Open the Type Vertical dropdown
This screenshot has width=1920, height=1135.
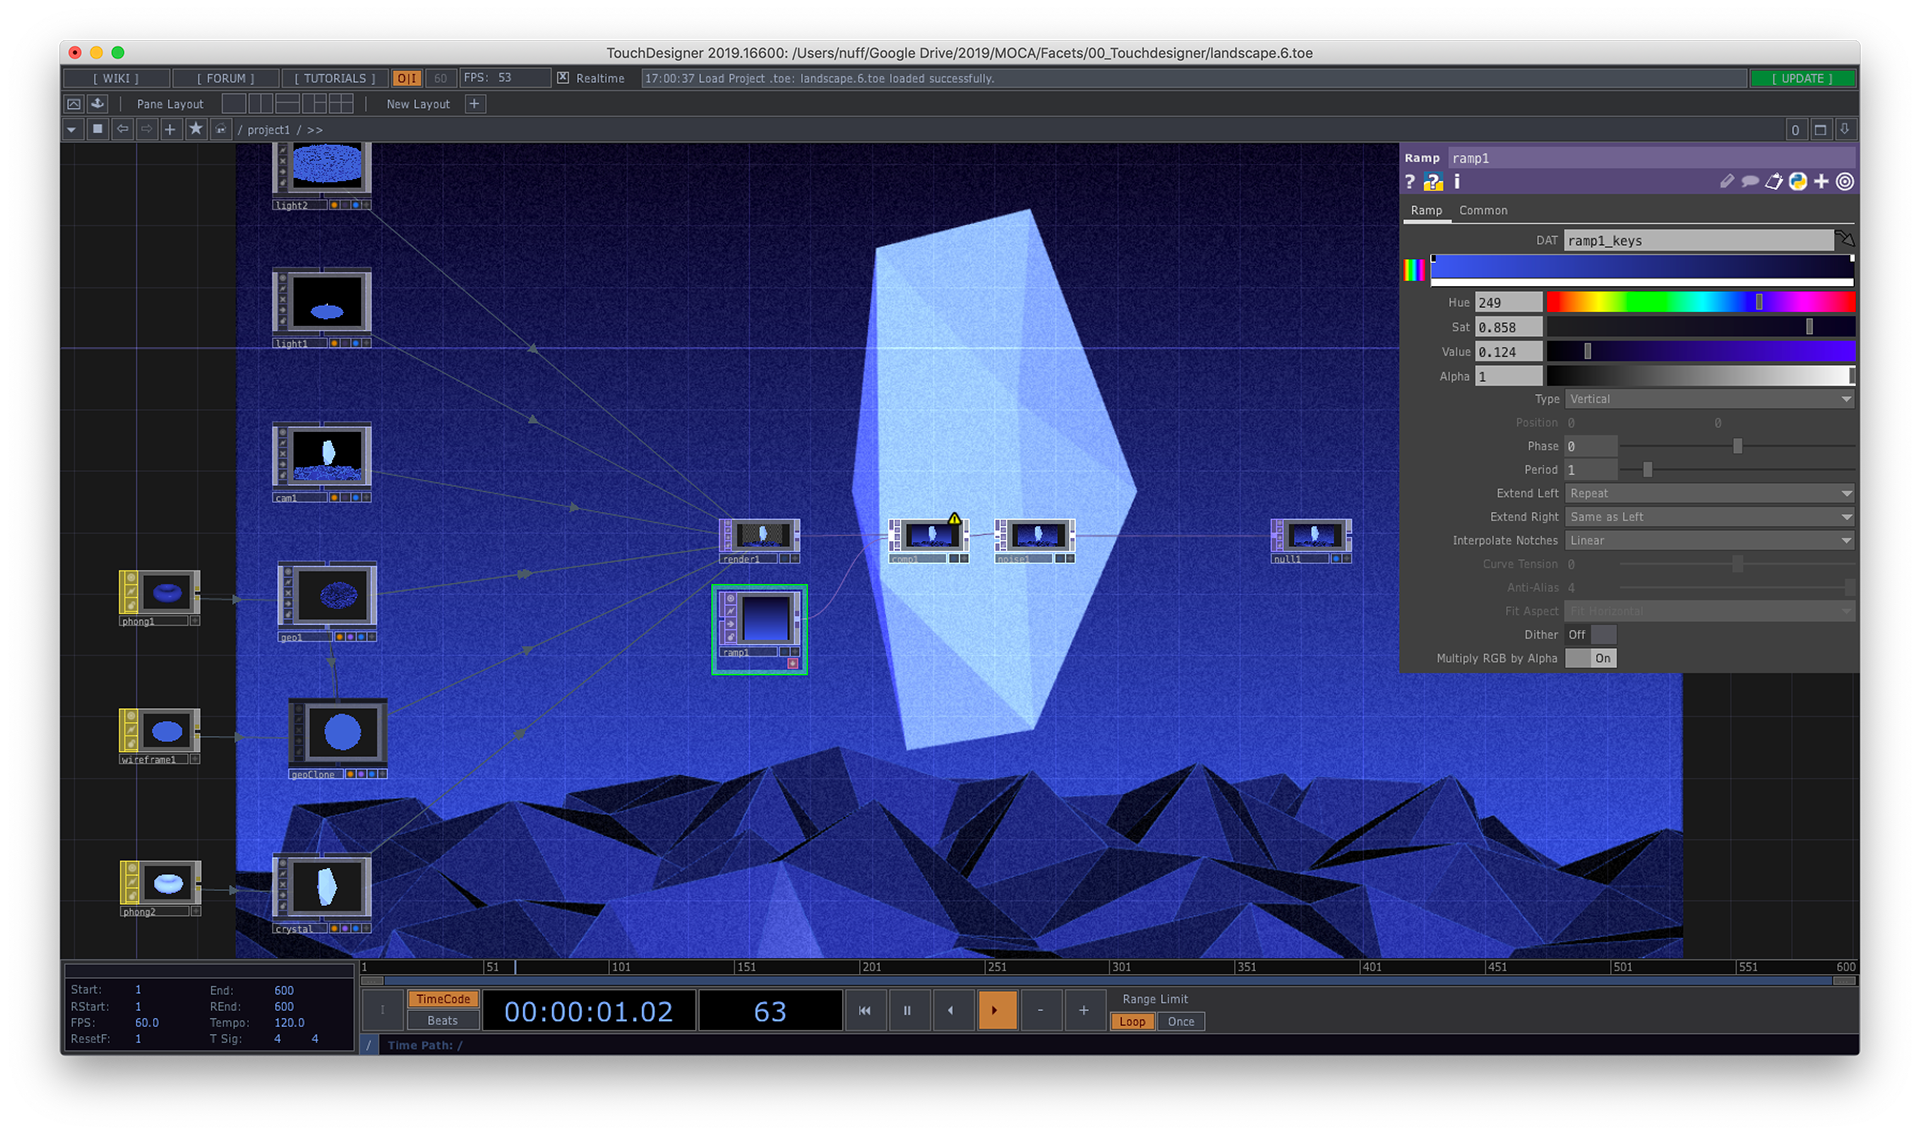[x=1709, y=399]
